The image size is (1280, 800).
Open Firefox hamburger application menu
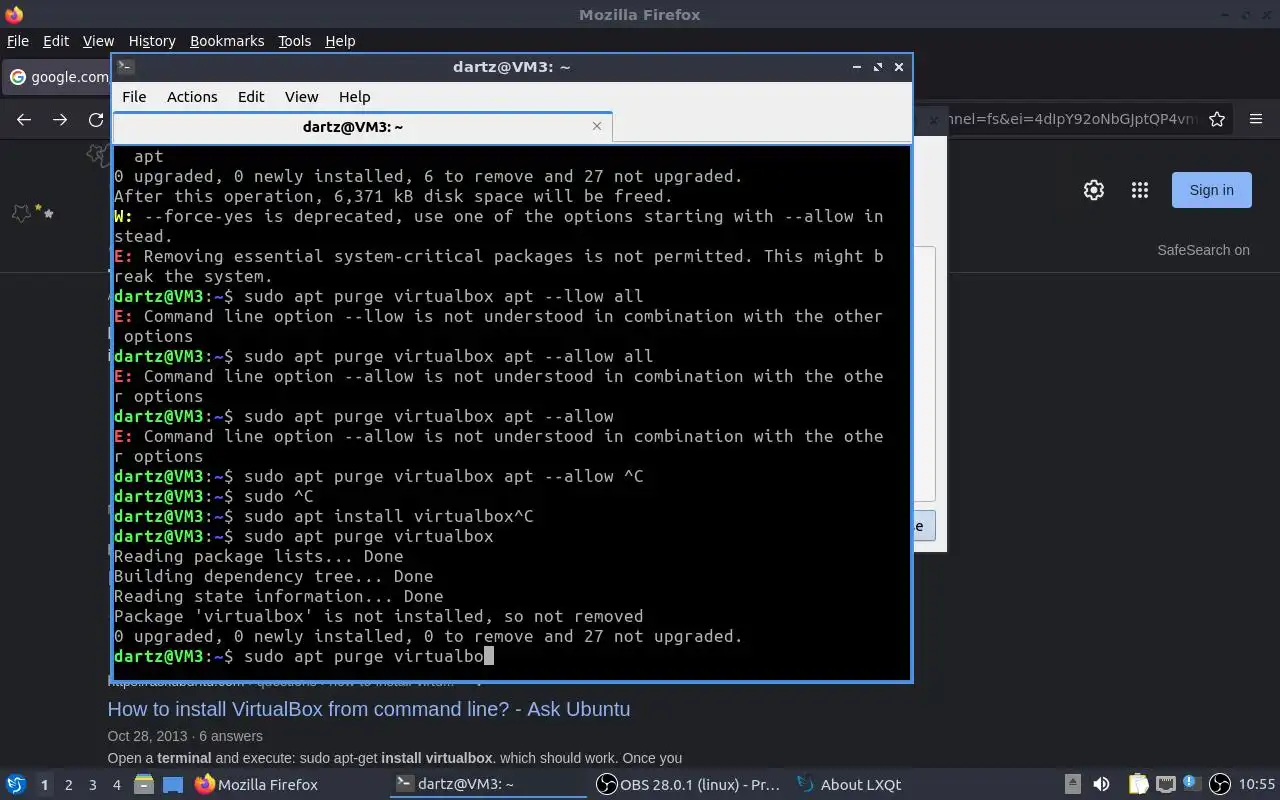pyautogui.click(x=1256, y=119)
